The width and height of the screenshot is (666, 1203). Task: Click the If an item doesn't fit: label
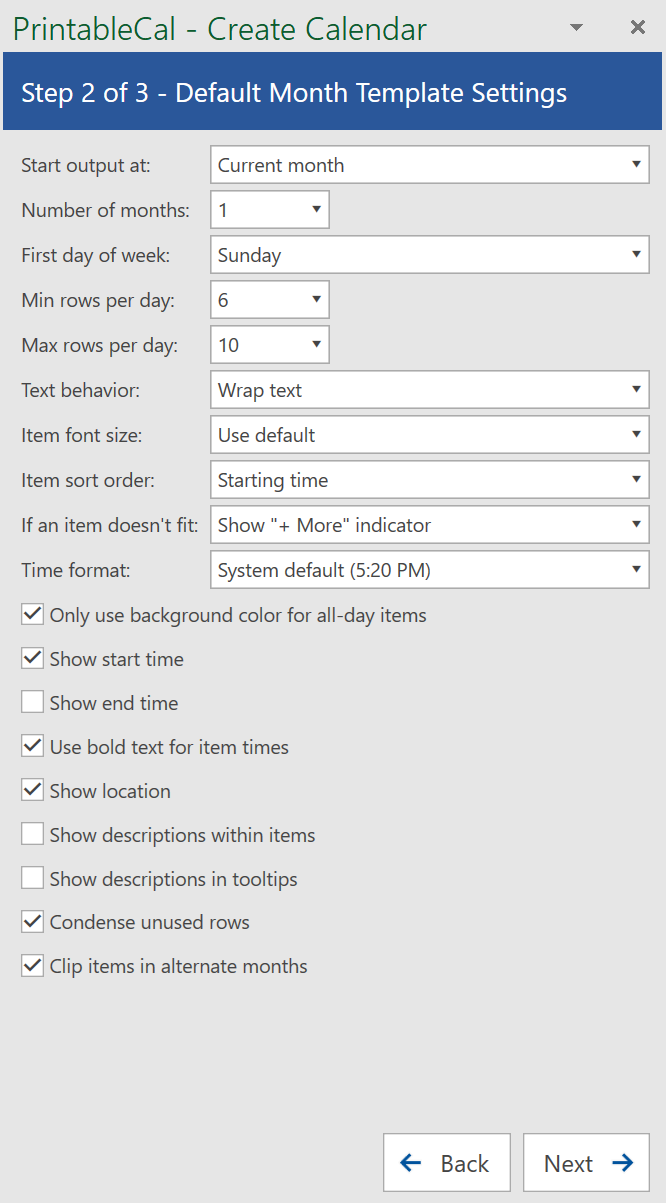pyautogui.click(x=110, y=525)
